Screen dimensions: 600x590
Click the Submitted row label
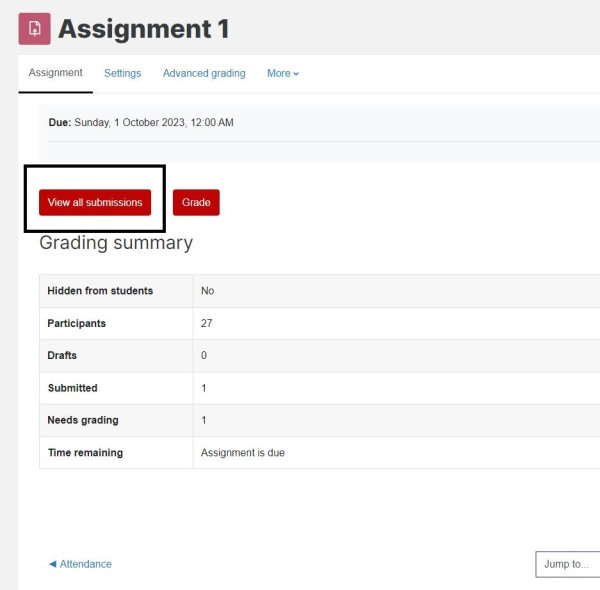pos(73,388)
